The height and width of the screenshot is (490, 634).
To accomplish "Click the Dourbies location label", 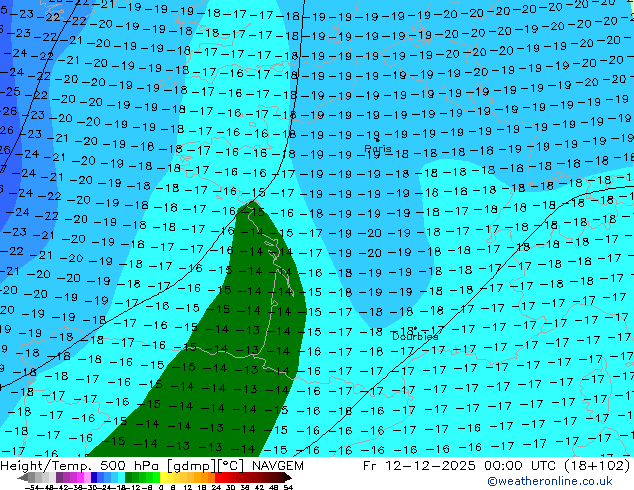I will point(415,336).
